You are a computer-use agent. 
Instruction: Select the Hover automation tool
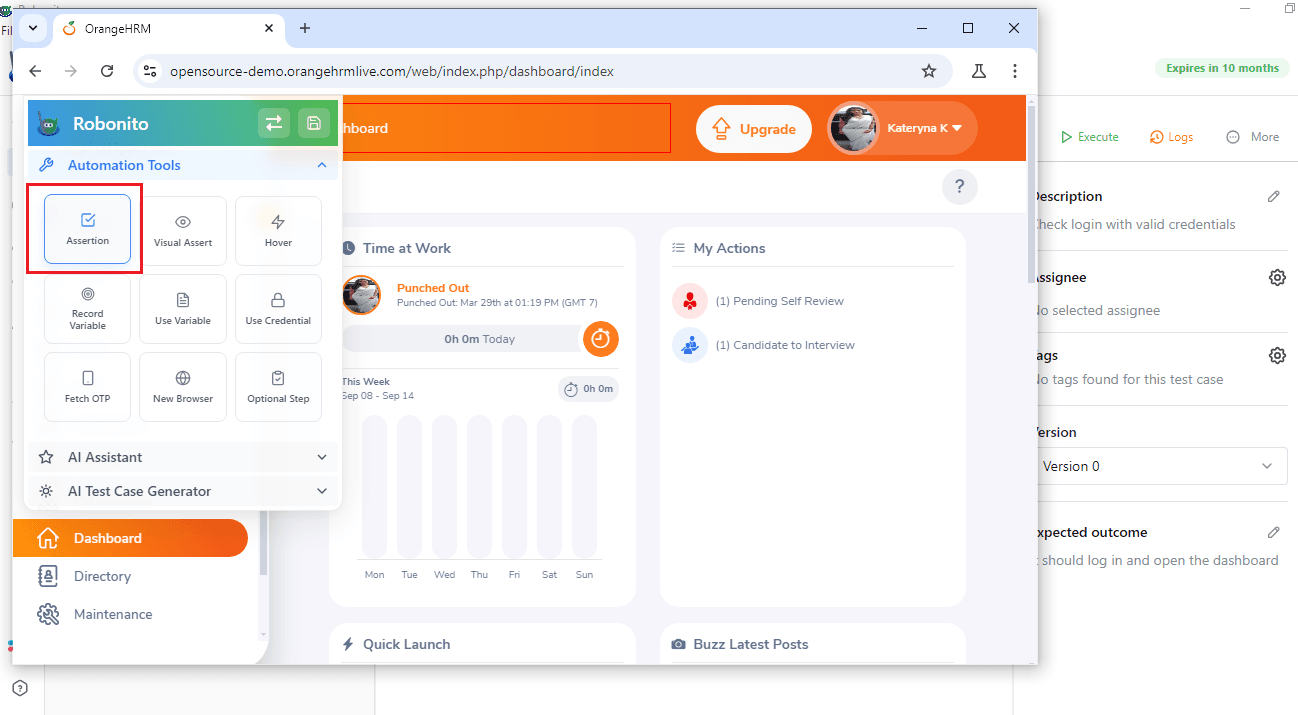(x=278, y=231)
